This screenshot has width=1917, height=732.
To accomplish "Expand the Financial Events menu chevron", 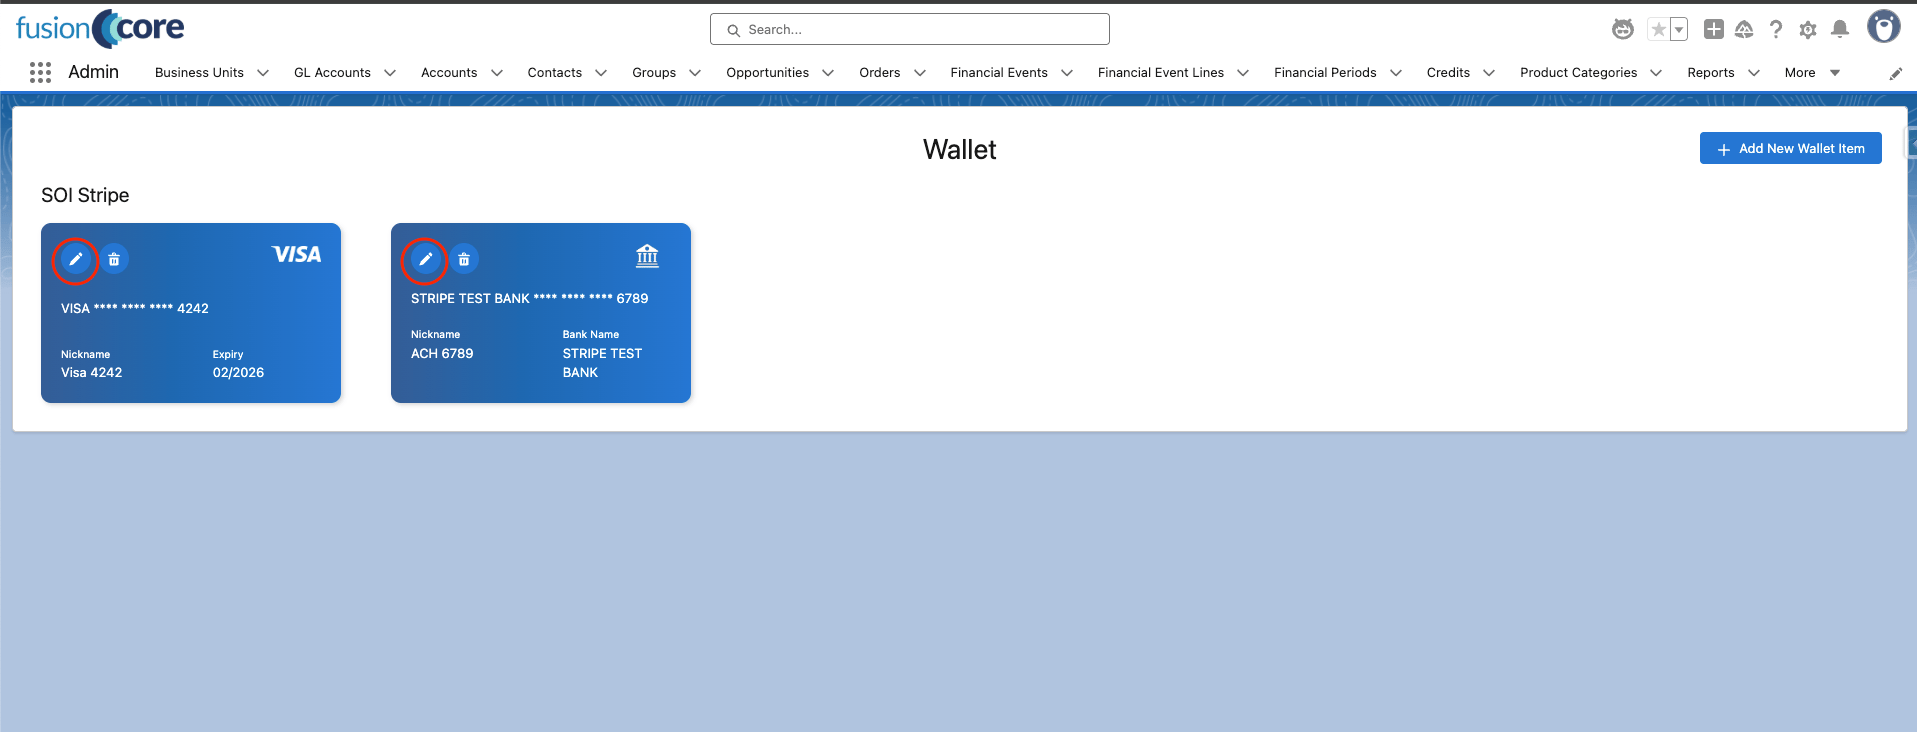I will pyautogui.click(x=1067, y=73).
